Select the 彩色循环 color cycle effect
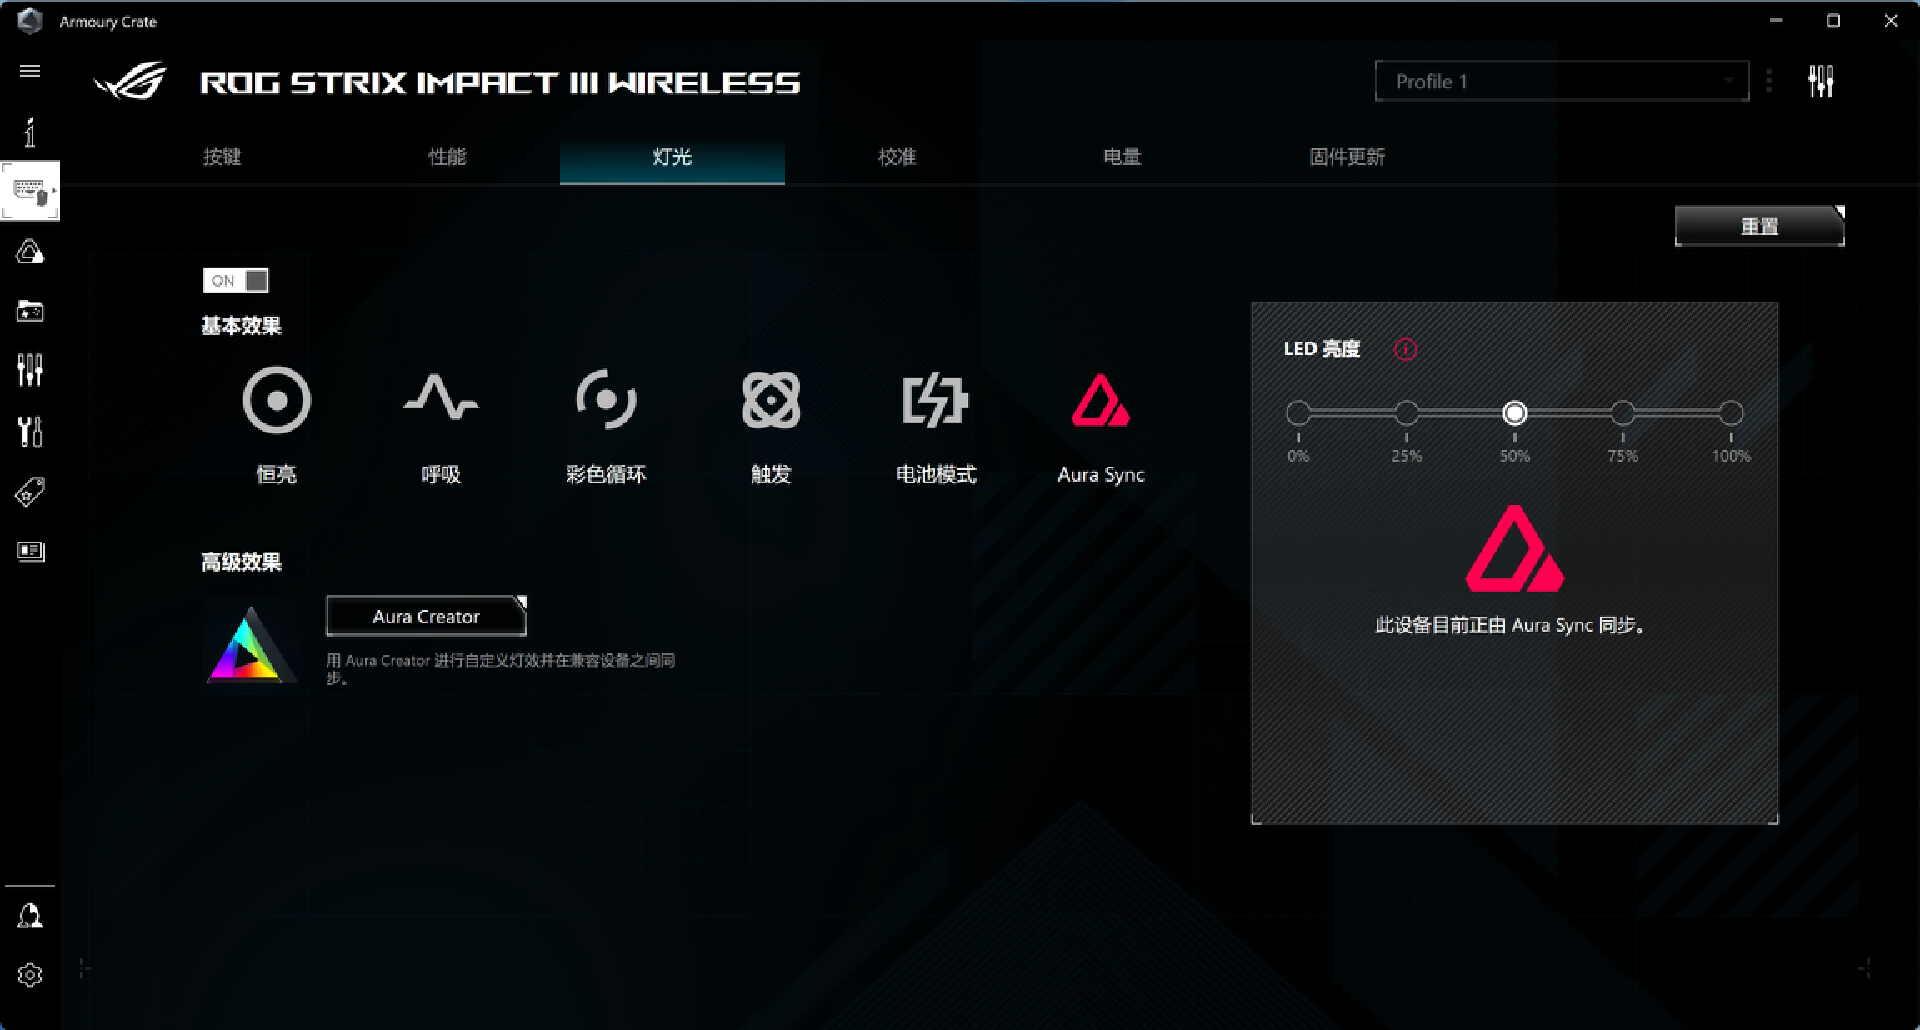Image resolution: width=1920 pixels, height=1030 pixels. [x=606, y=400]
